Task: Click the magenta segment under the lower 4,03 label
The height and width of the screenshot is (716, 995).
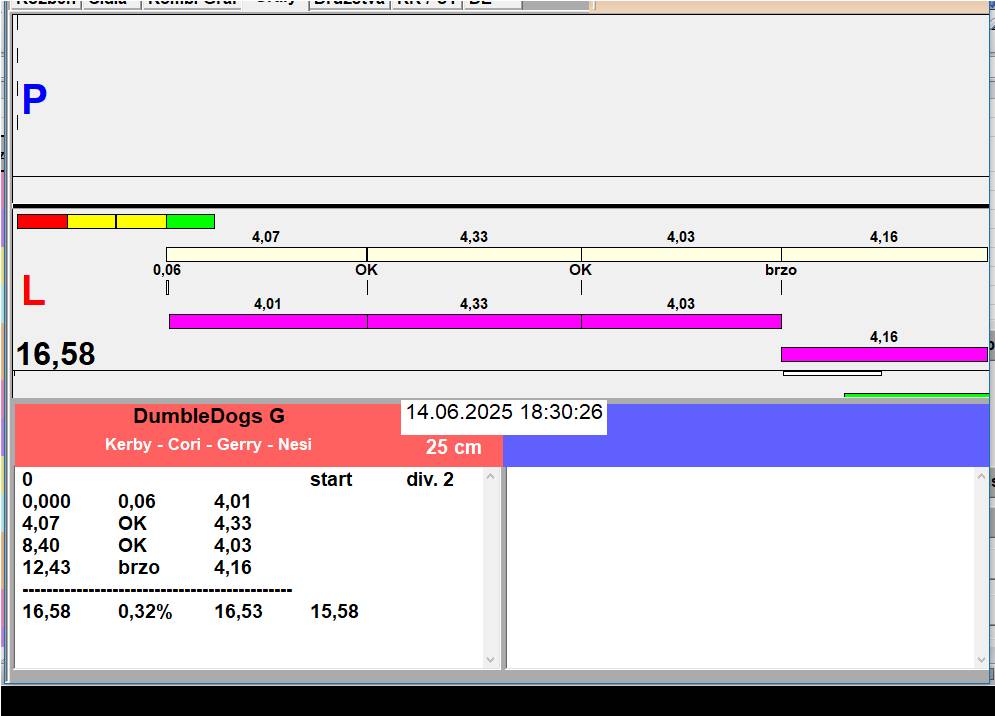Action: click(x=682, y=321)
